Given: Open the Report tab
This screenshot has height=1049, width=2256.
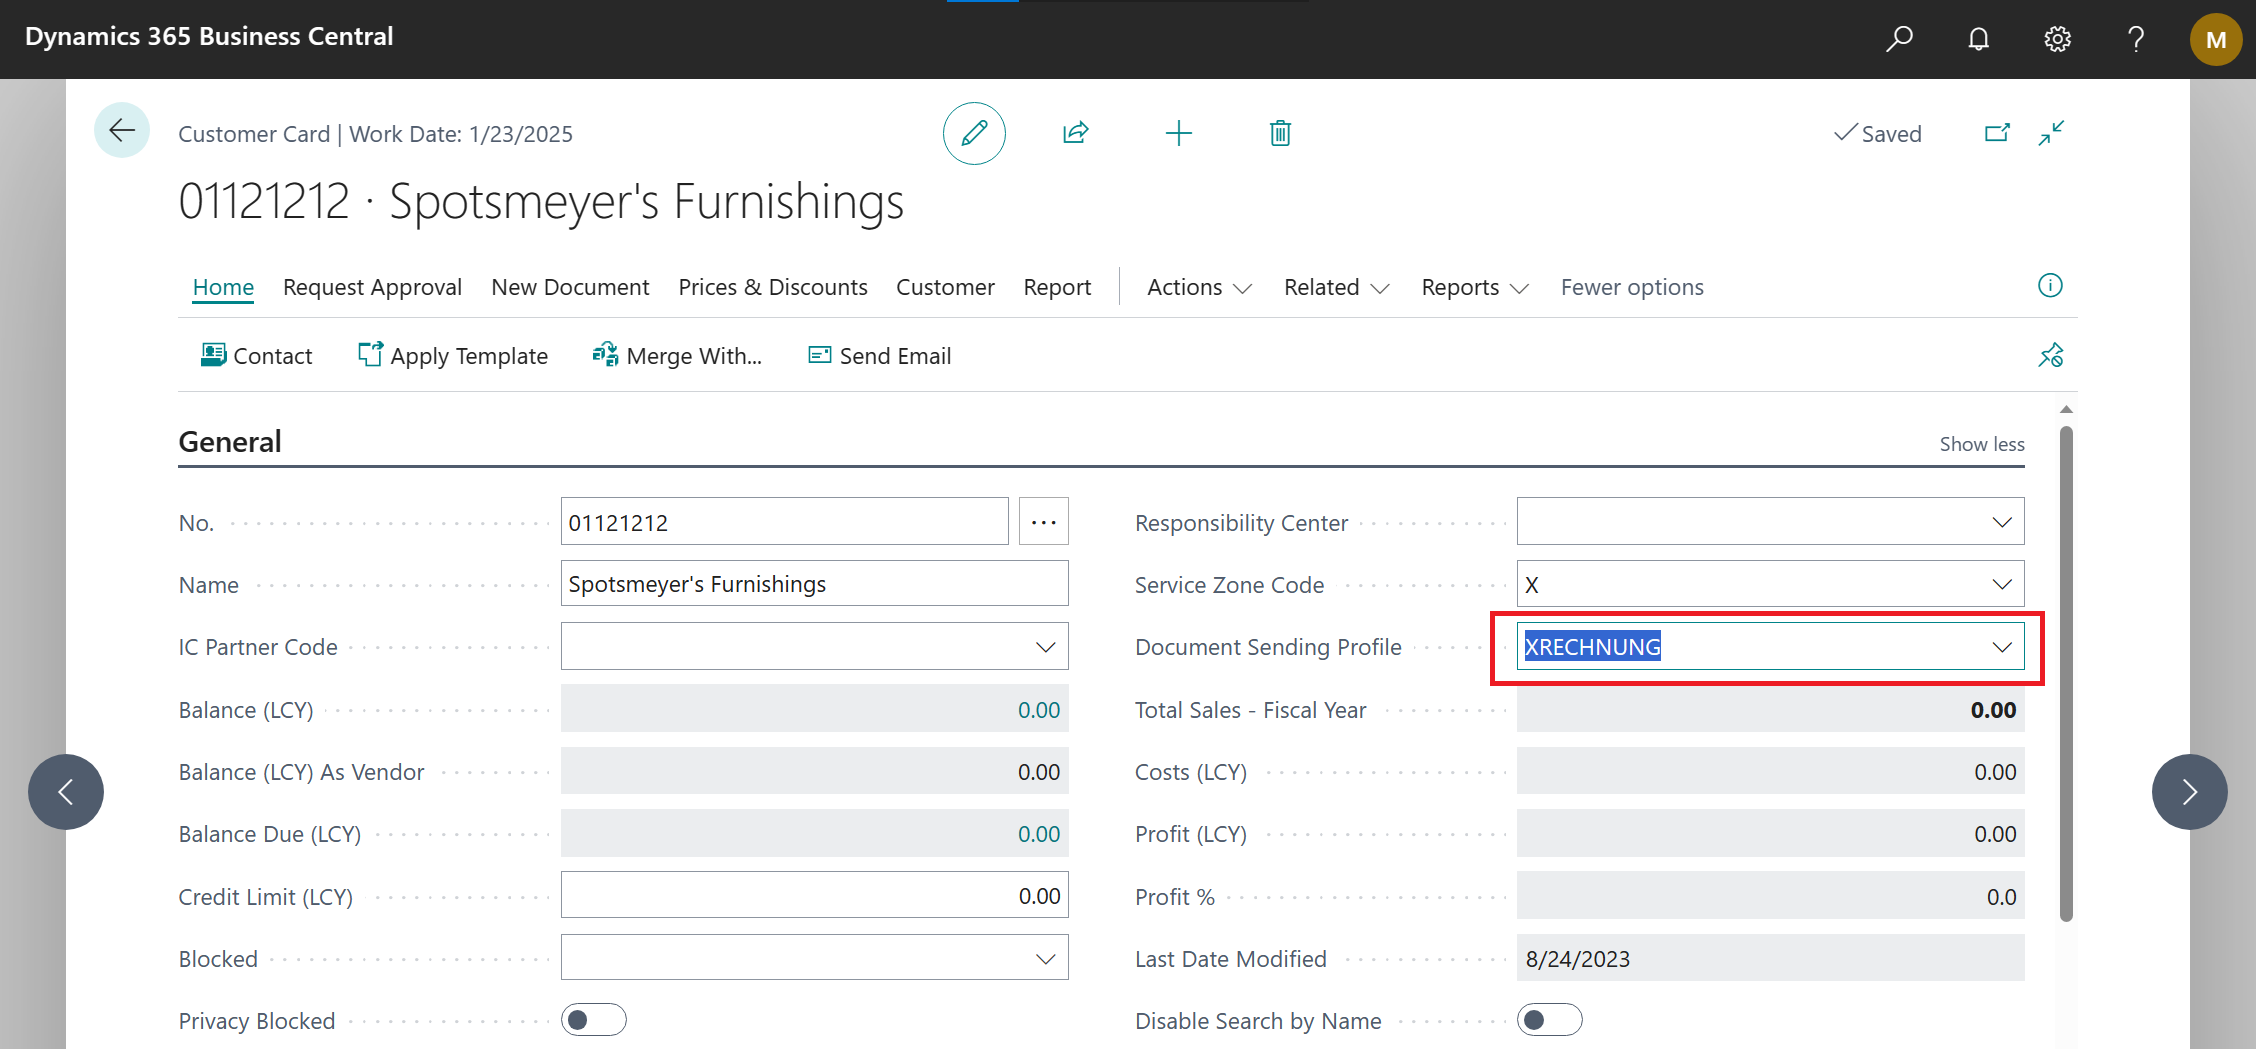Looking at the screenshot, I should [x=1057, y=287].
